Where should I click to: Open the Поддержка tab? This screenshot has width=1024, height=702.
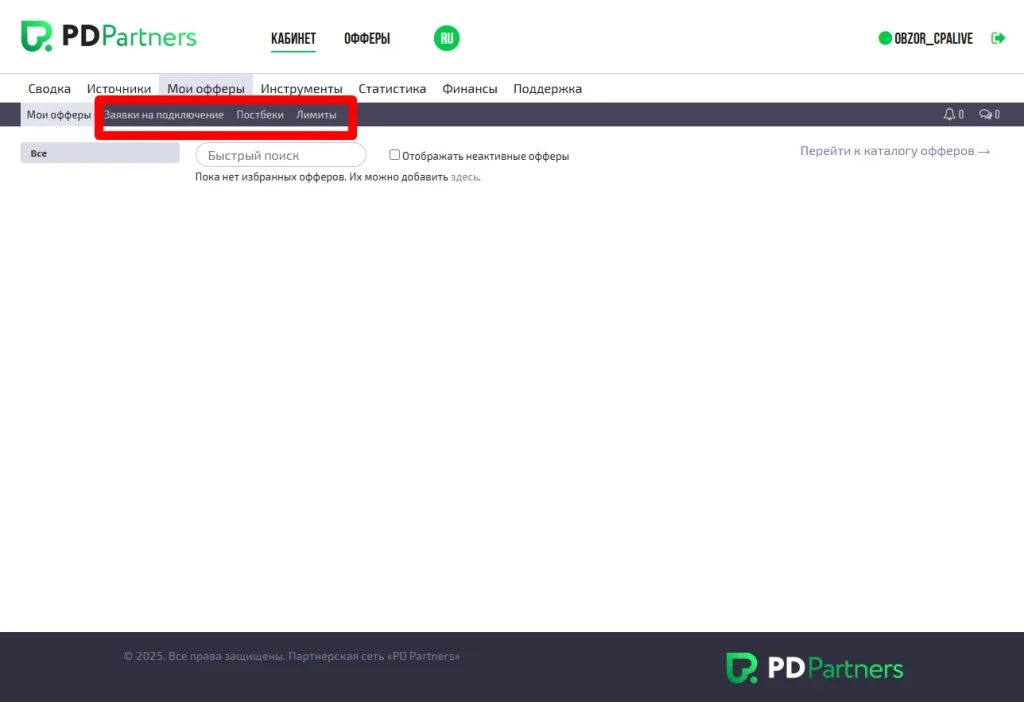547,88
